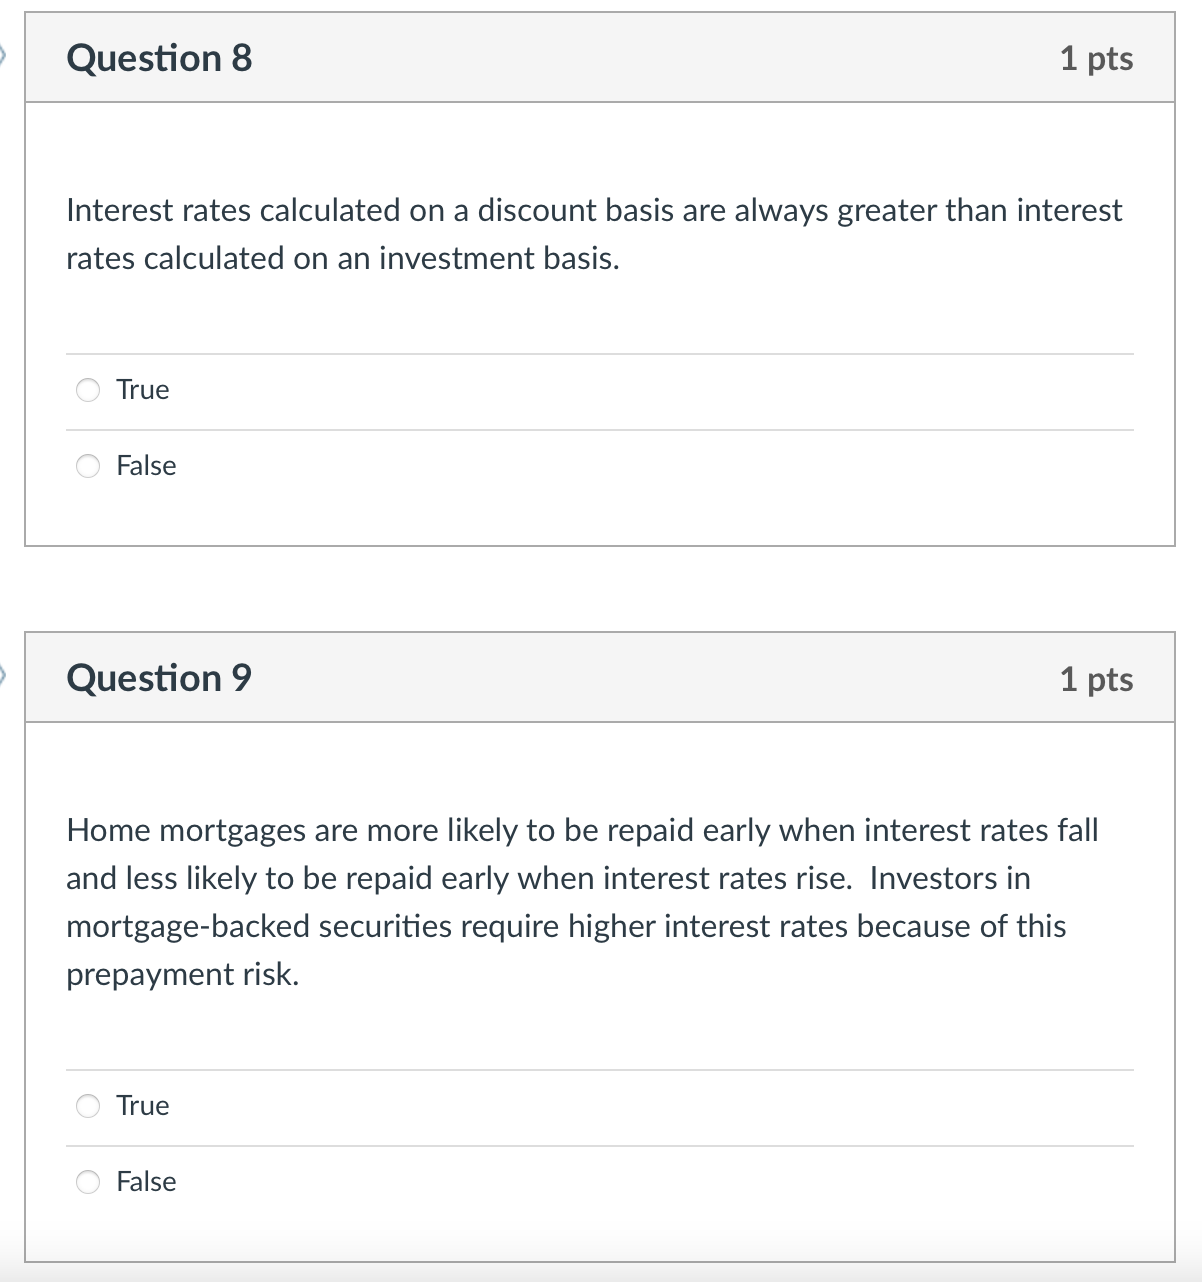Click the True label text in Question 9
The height and width of the screenshot is (1282, 1202).
tap(142, 1106)
